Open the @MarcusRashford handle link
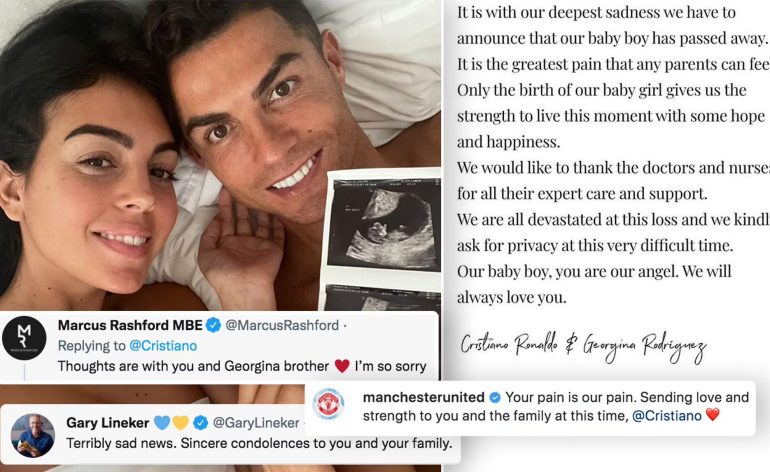The image size is (770, 472). coord(282,325)
